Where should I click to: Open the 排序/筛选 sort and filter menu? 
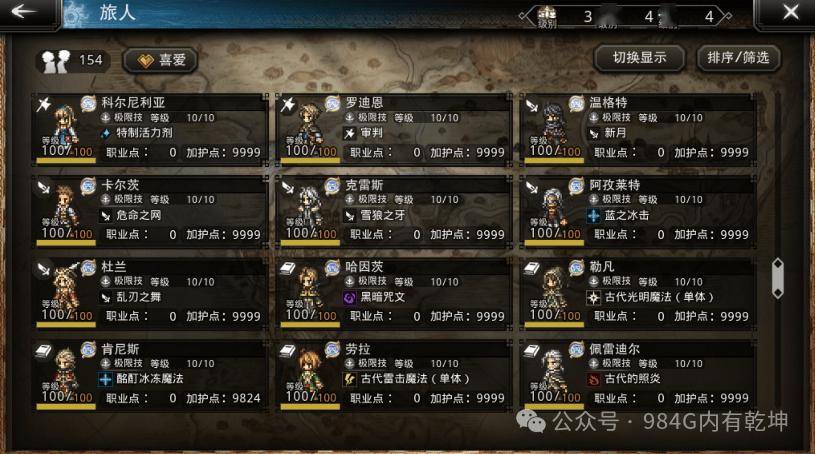pos(739,58)
